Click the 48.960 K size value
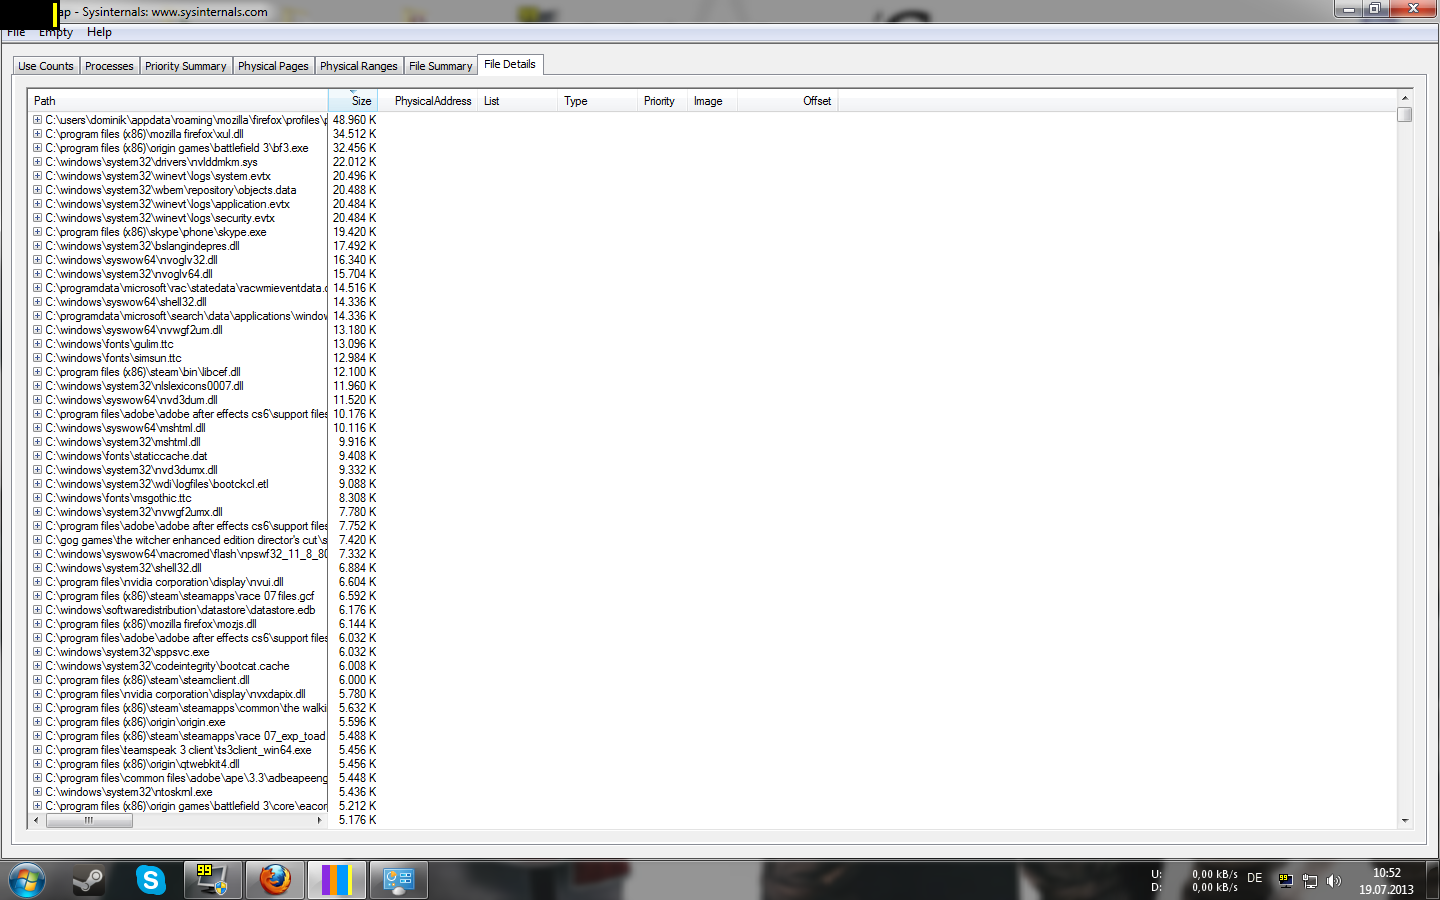This screenshot has height=900, width=1440. click(x=354, y=120)
